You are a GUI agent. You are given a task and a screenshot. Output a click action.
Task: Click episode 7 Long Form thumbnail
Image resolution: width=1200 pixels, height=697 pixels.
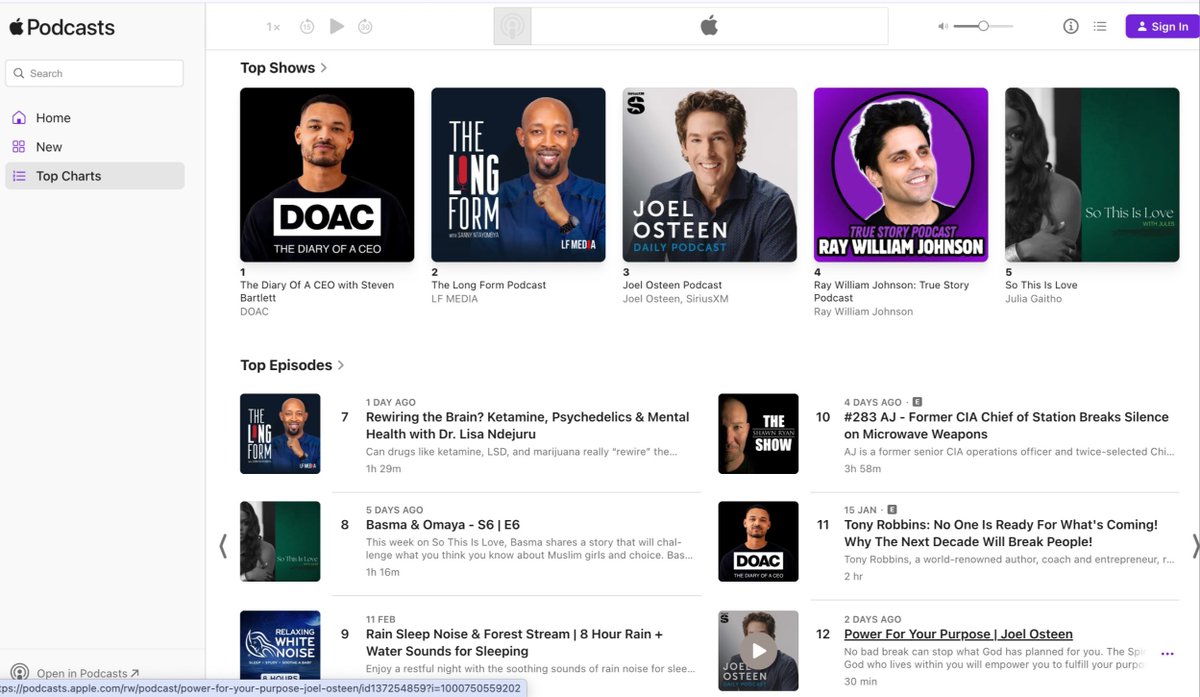point(280,433)
